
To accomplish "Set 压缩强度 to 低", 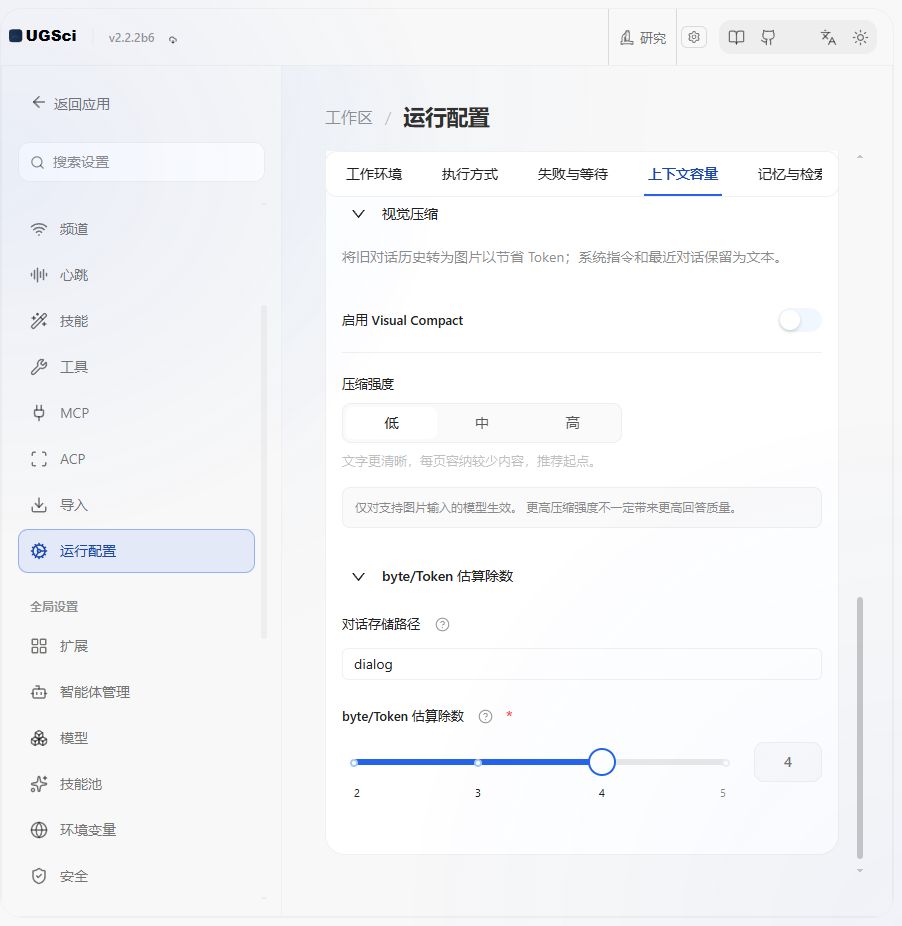I will coord(391,423).
